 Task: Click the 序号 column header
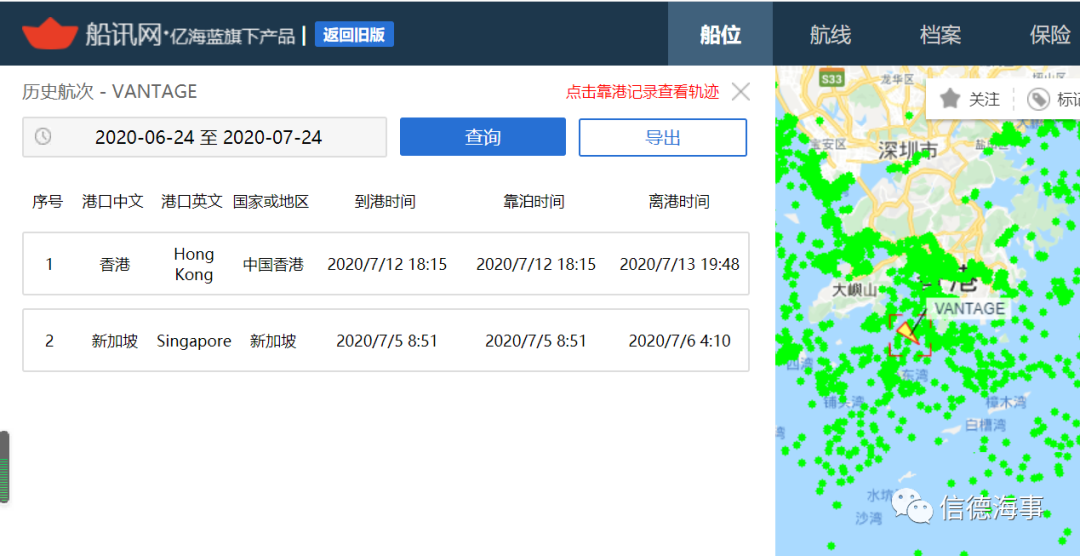[x=48, y=202]
